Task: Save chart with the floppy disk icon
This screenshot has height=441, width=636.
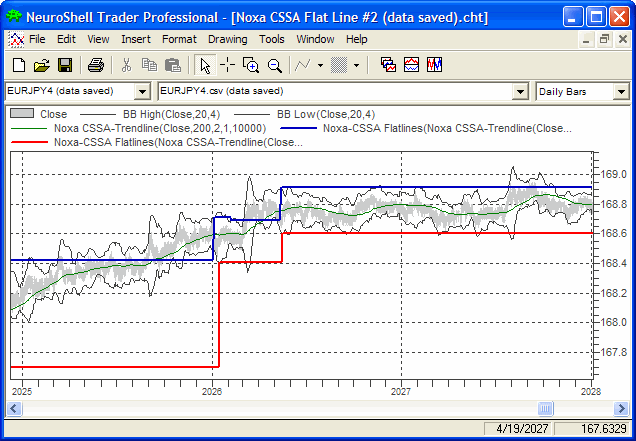Action: (64, 65)
